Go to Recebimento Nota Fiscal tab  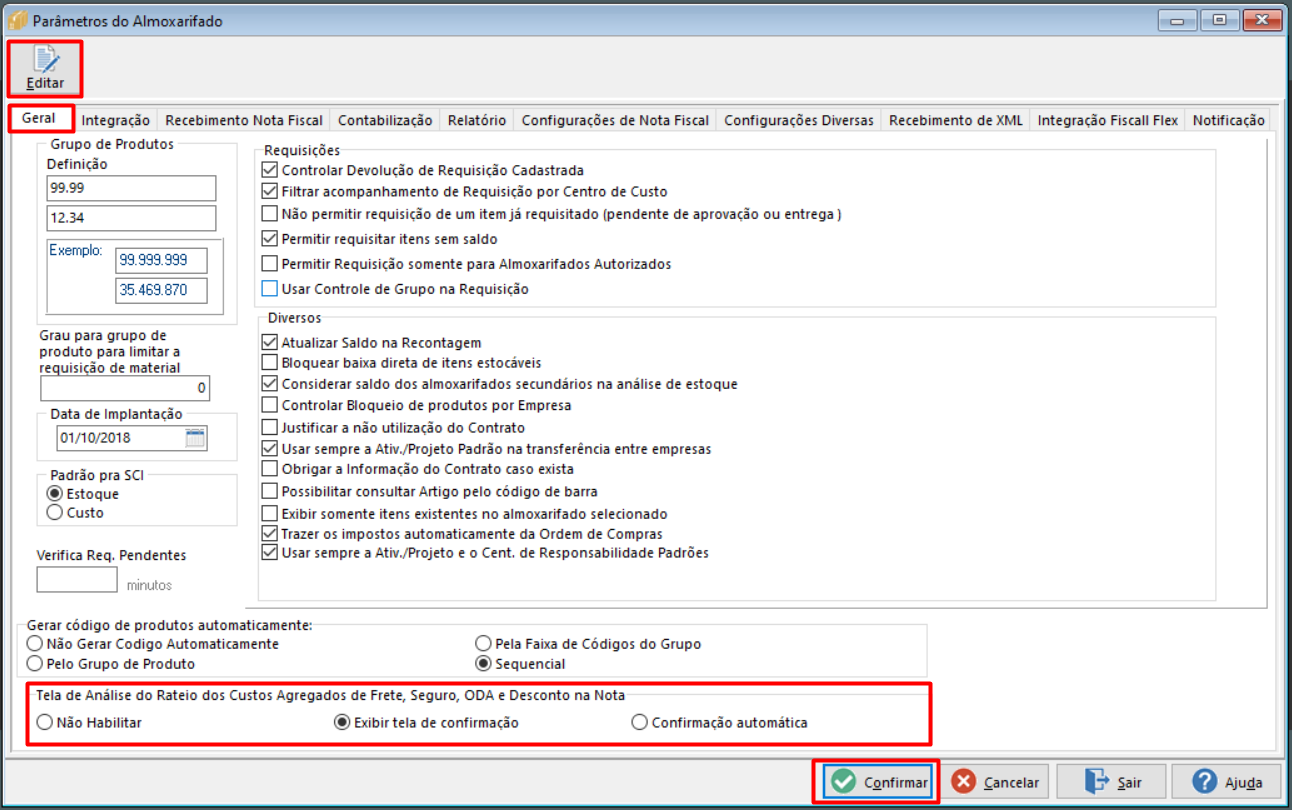pos(244,120)
